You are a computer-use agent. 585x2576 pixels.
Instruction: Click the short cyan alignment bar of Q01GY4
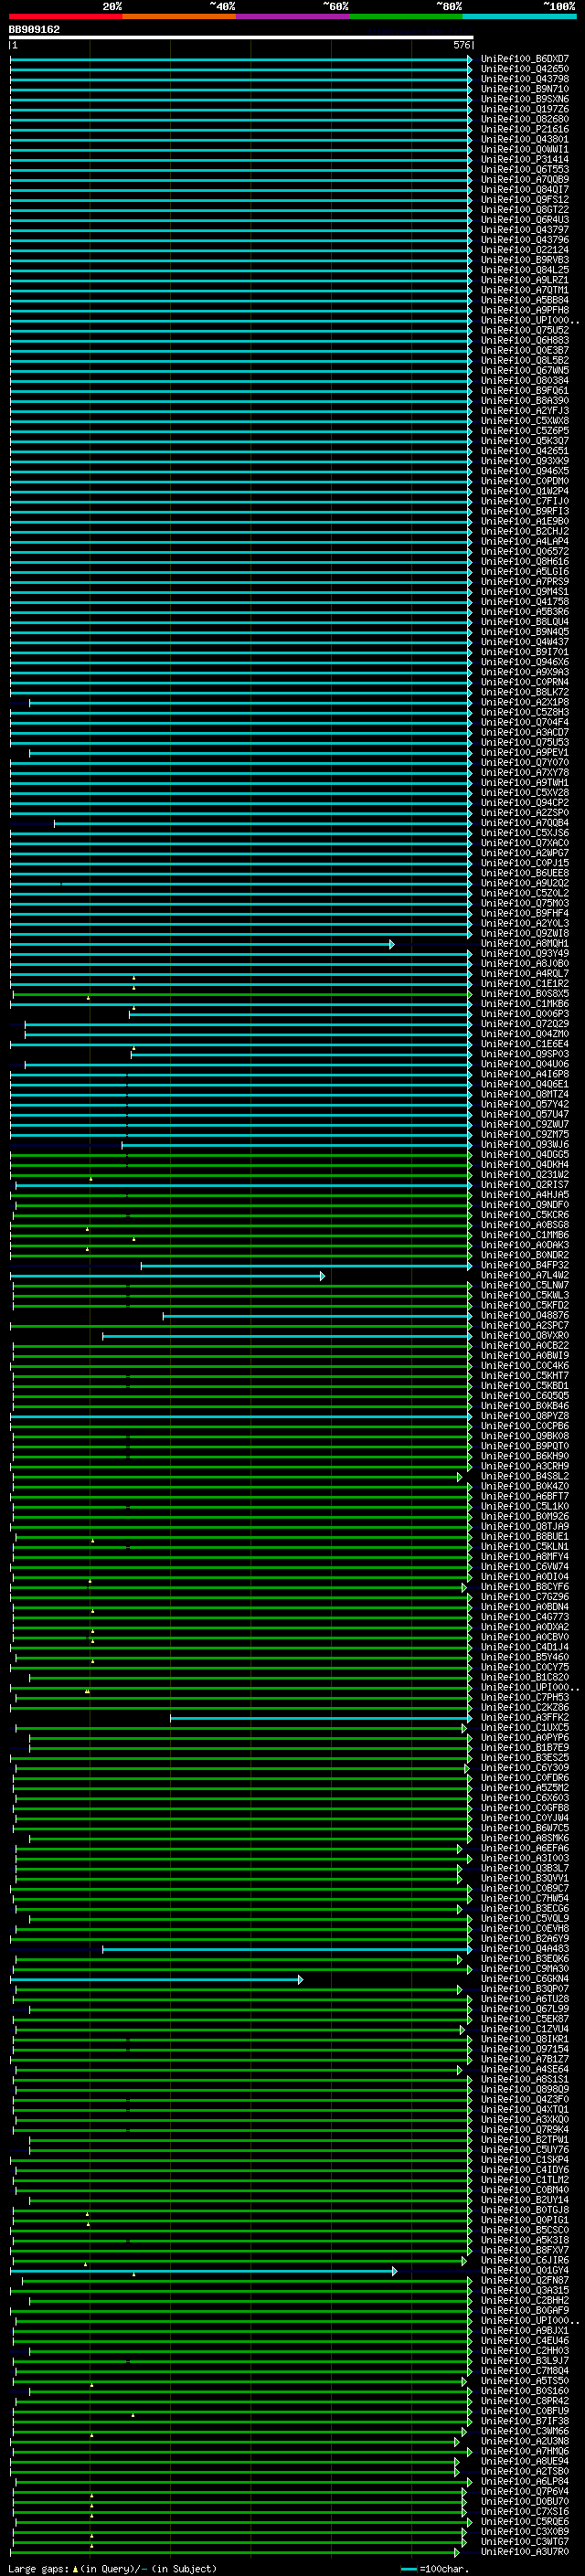[x=203, y=2272]
